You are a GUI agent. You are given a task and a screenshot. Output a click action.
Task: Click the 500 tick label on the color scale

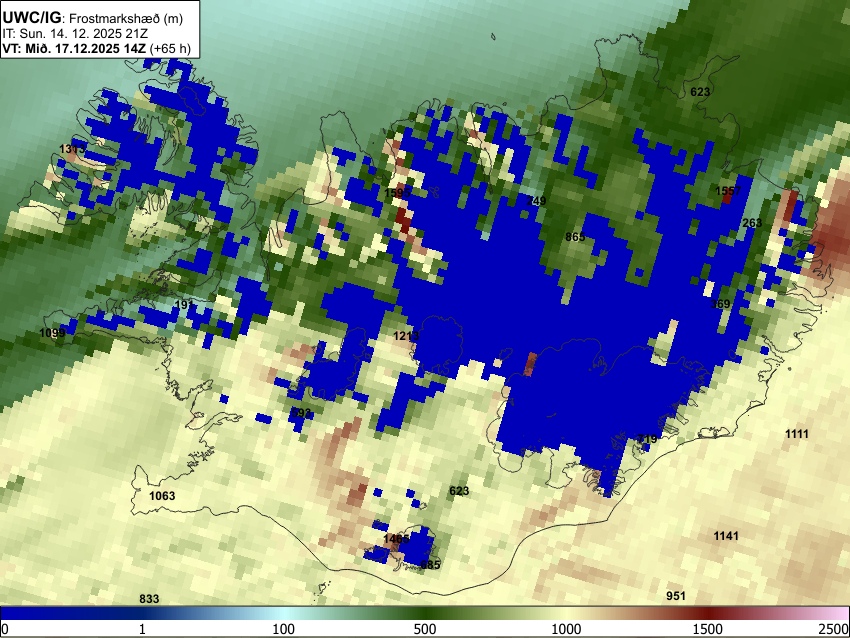point(425,629)
